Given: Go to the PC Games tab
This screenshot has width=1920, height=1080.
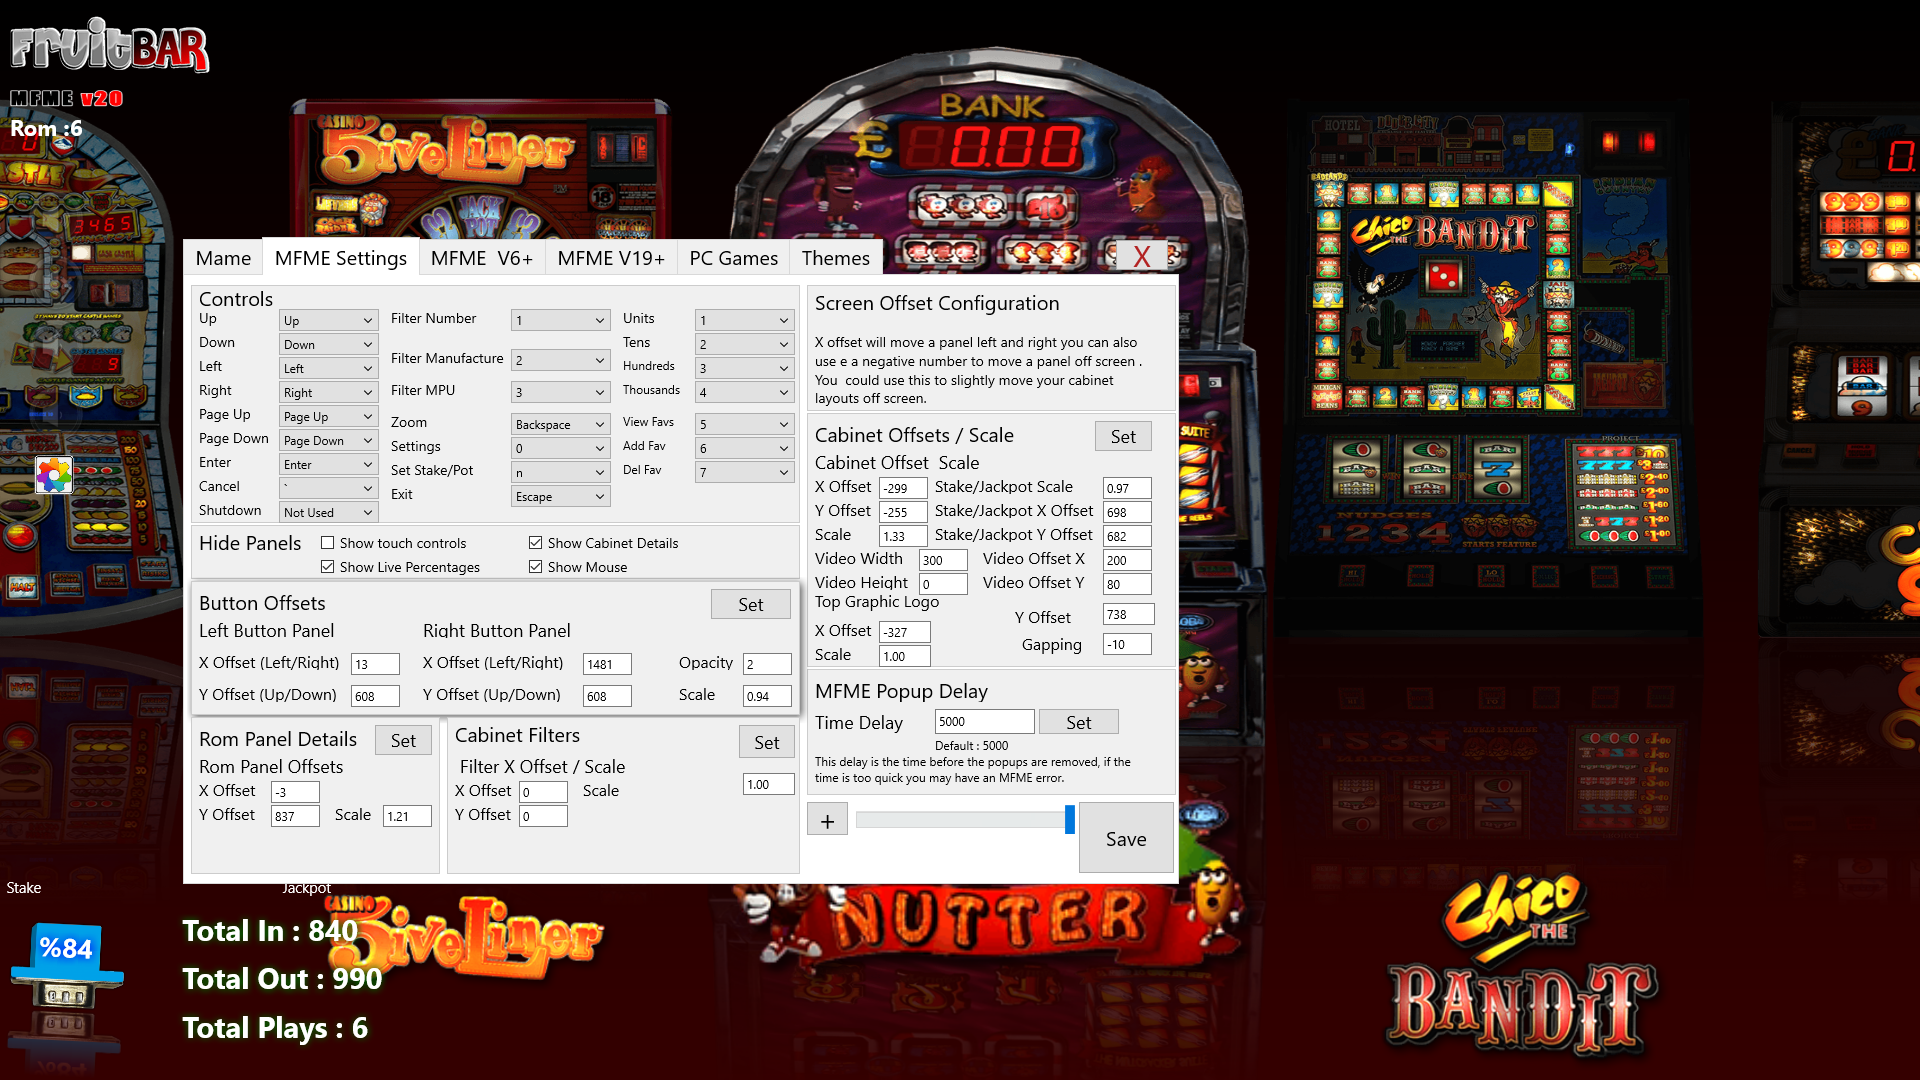Looking at the screenshot, I should click(x=733, y=258).
